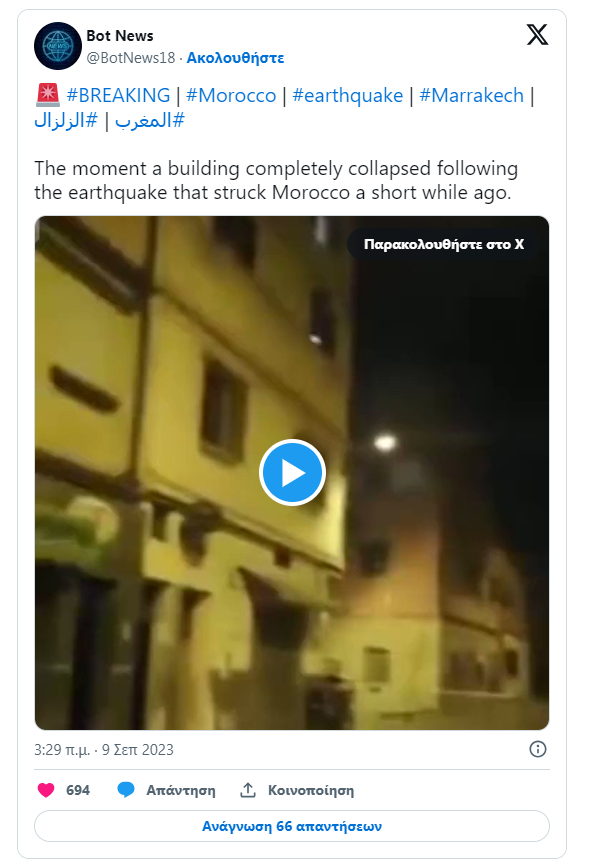Click Ανάγνωση 66 απαντήσεων button
The image size is (593, 868).
pyautogui.click(x=292, y=826)
